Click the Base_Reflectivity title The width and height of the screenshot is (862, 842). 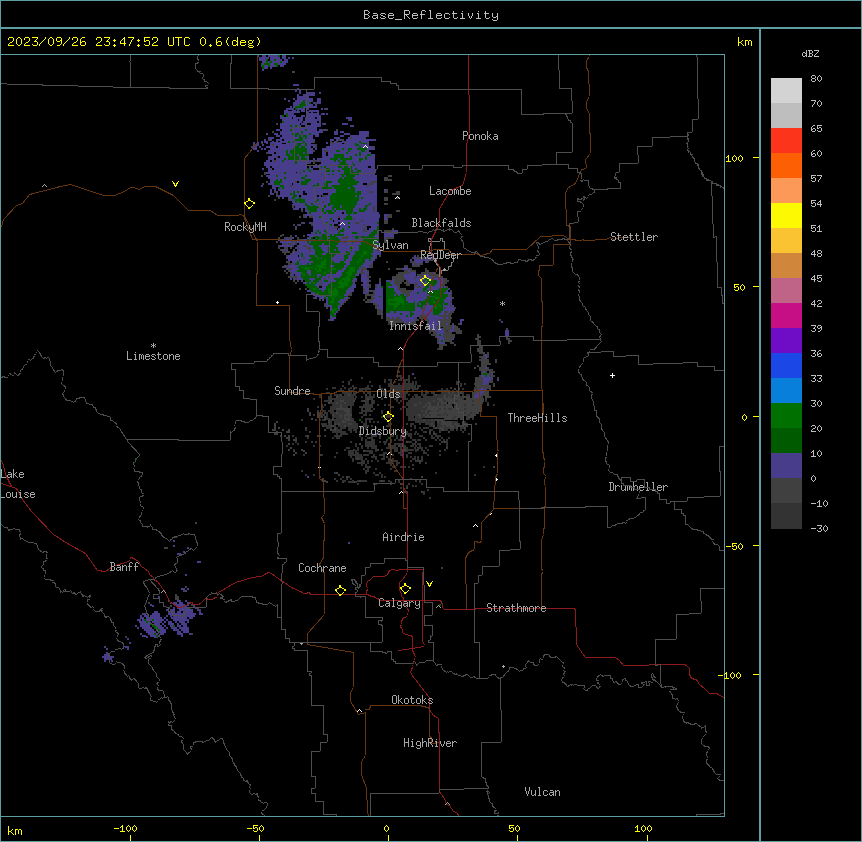pyautogui.click(x=431, y=15)
